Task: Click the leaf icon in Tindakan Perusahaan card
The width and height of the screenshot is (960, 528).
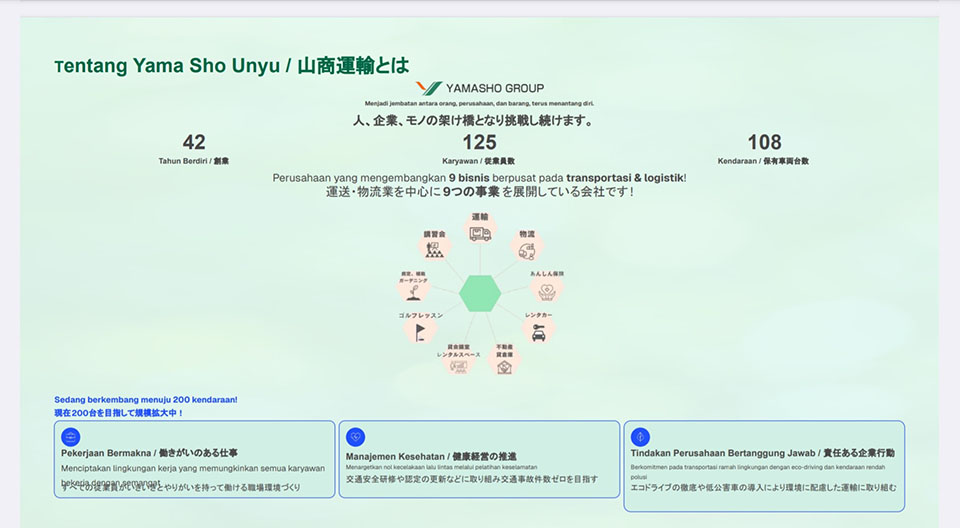Action: click(x=640, y=437)
